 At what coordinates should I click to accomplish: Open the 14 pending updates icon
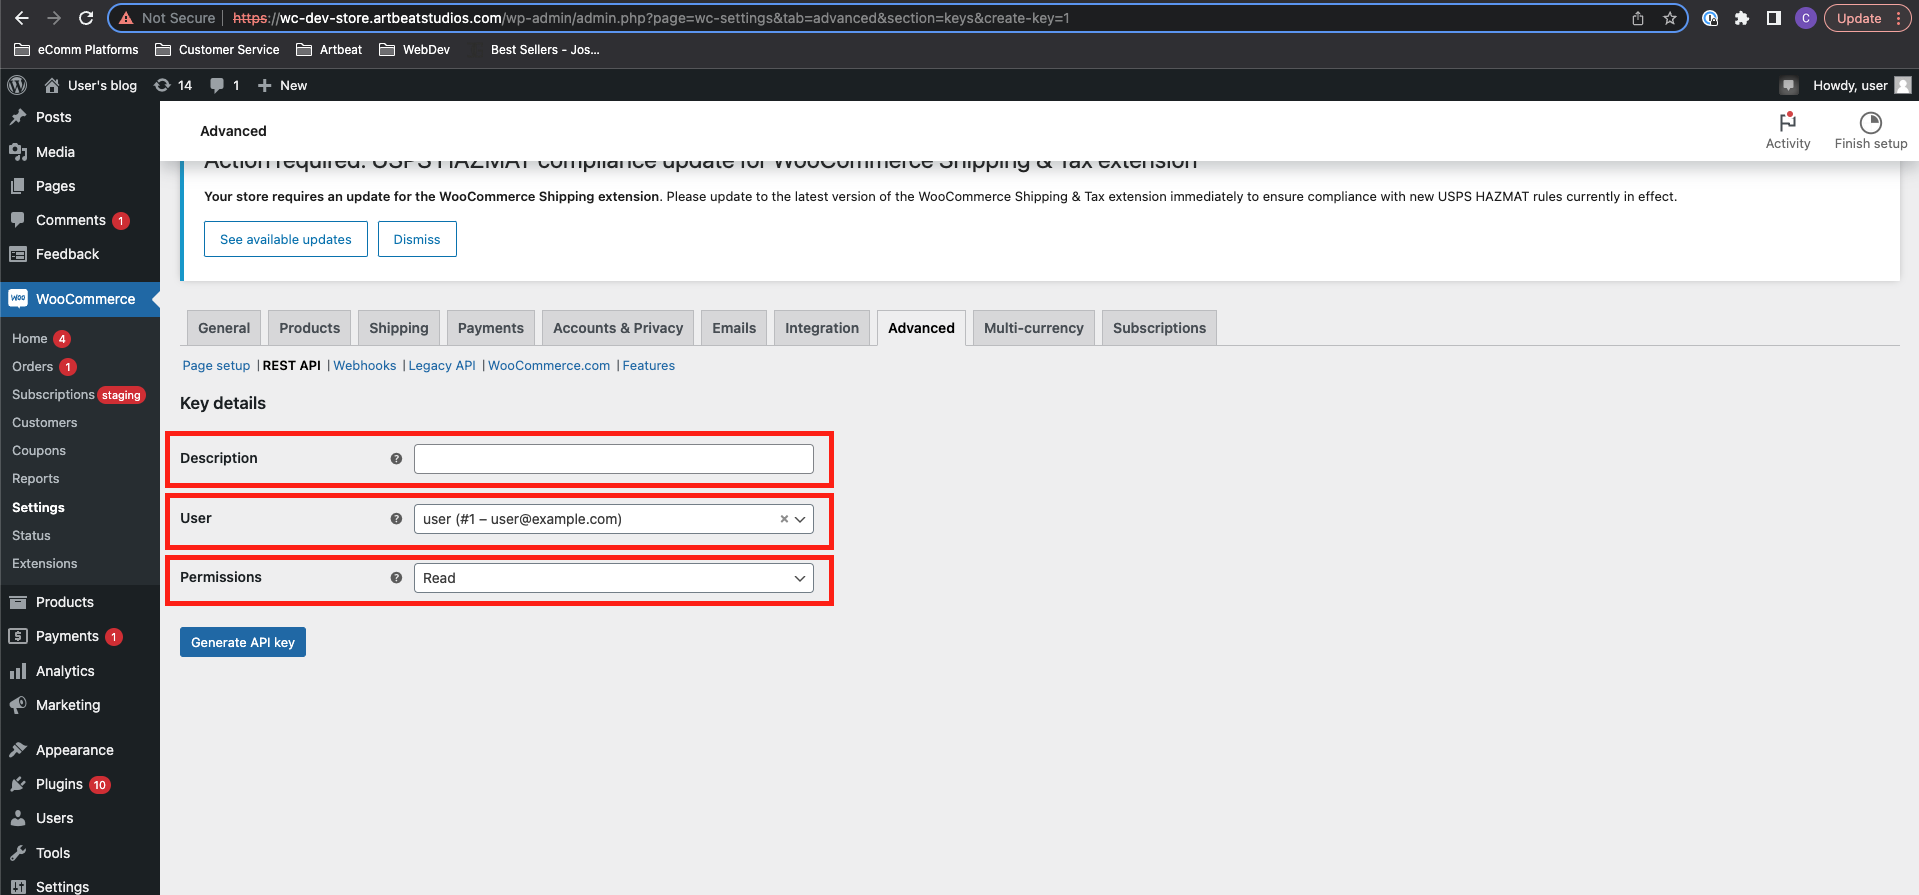pyautogui.click(x=173, y=85)
